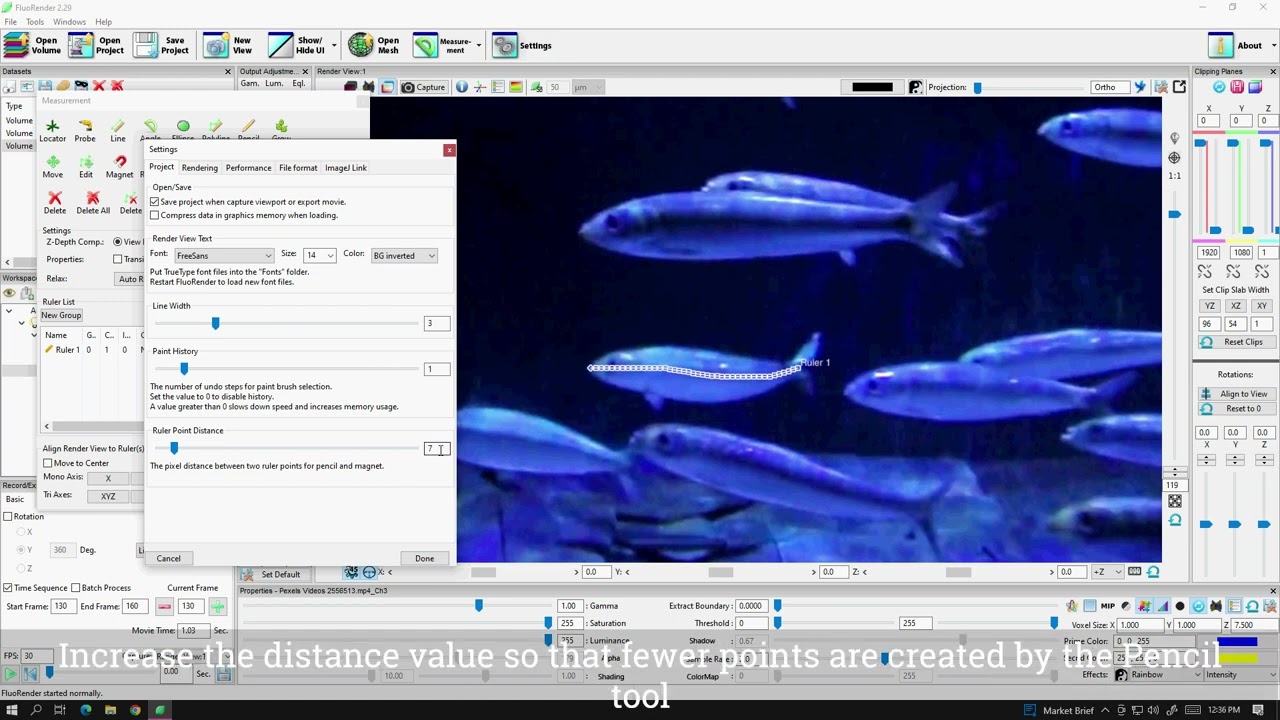This screenshot has width=1280, height=720.
Task: Click the Open Volume toolbar icon
Action: click(x=17, y=45)
